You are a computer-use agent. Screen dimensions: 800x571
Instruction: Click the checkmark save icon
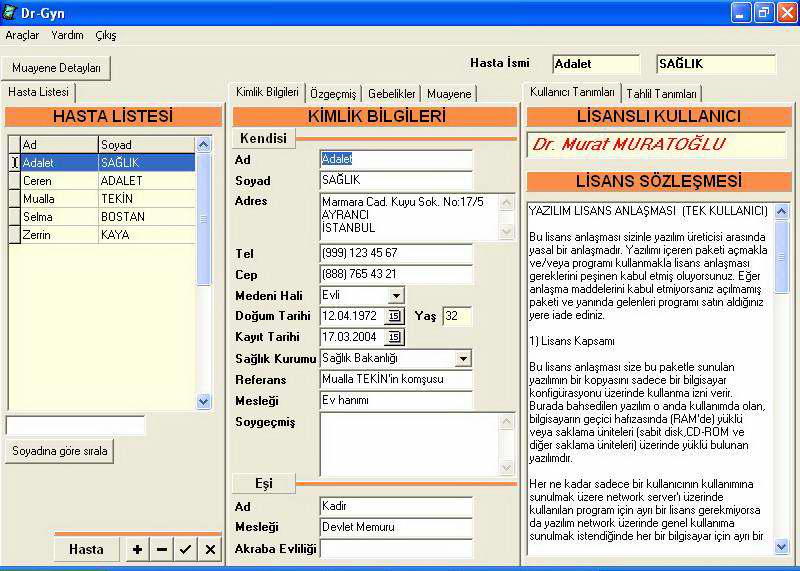[185, 549]
